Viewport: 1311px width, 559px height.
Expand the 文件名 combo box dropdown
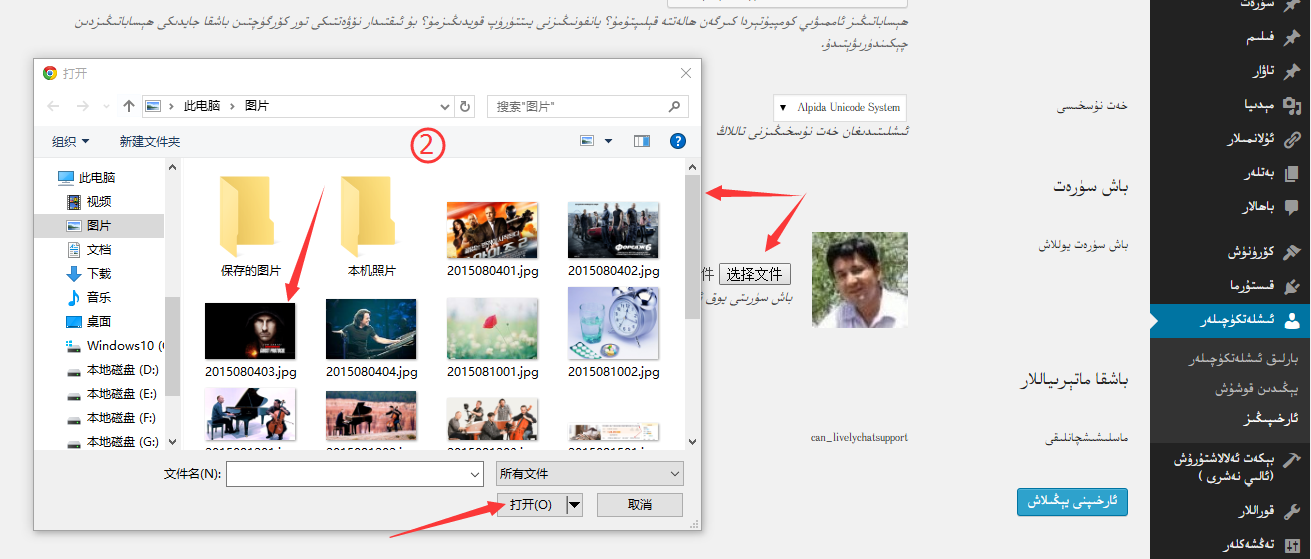[475, 474]
